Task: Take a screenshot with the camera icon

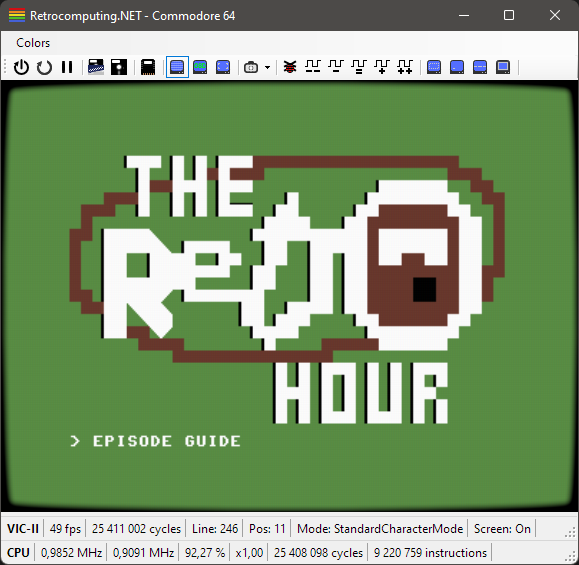Action: [x=251, y=68]
